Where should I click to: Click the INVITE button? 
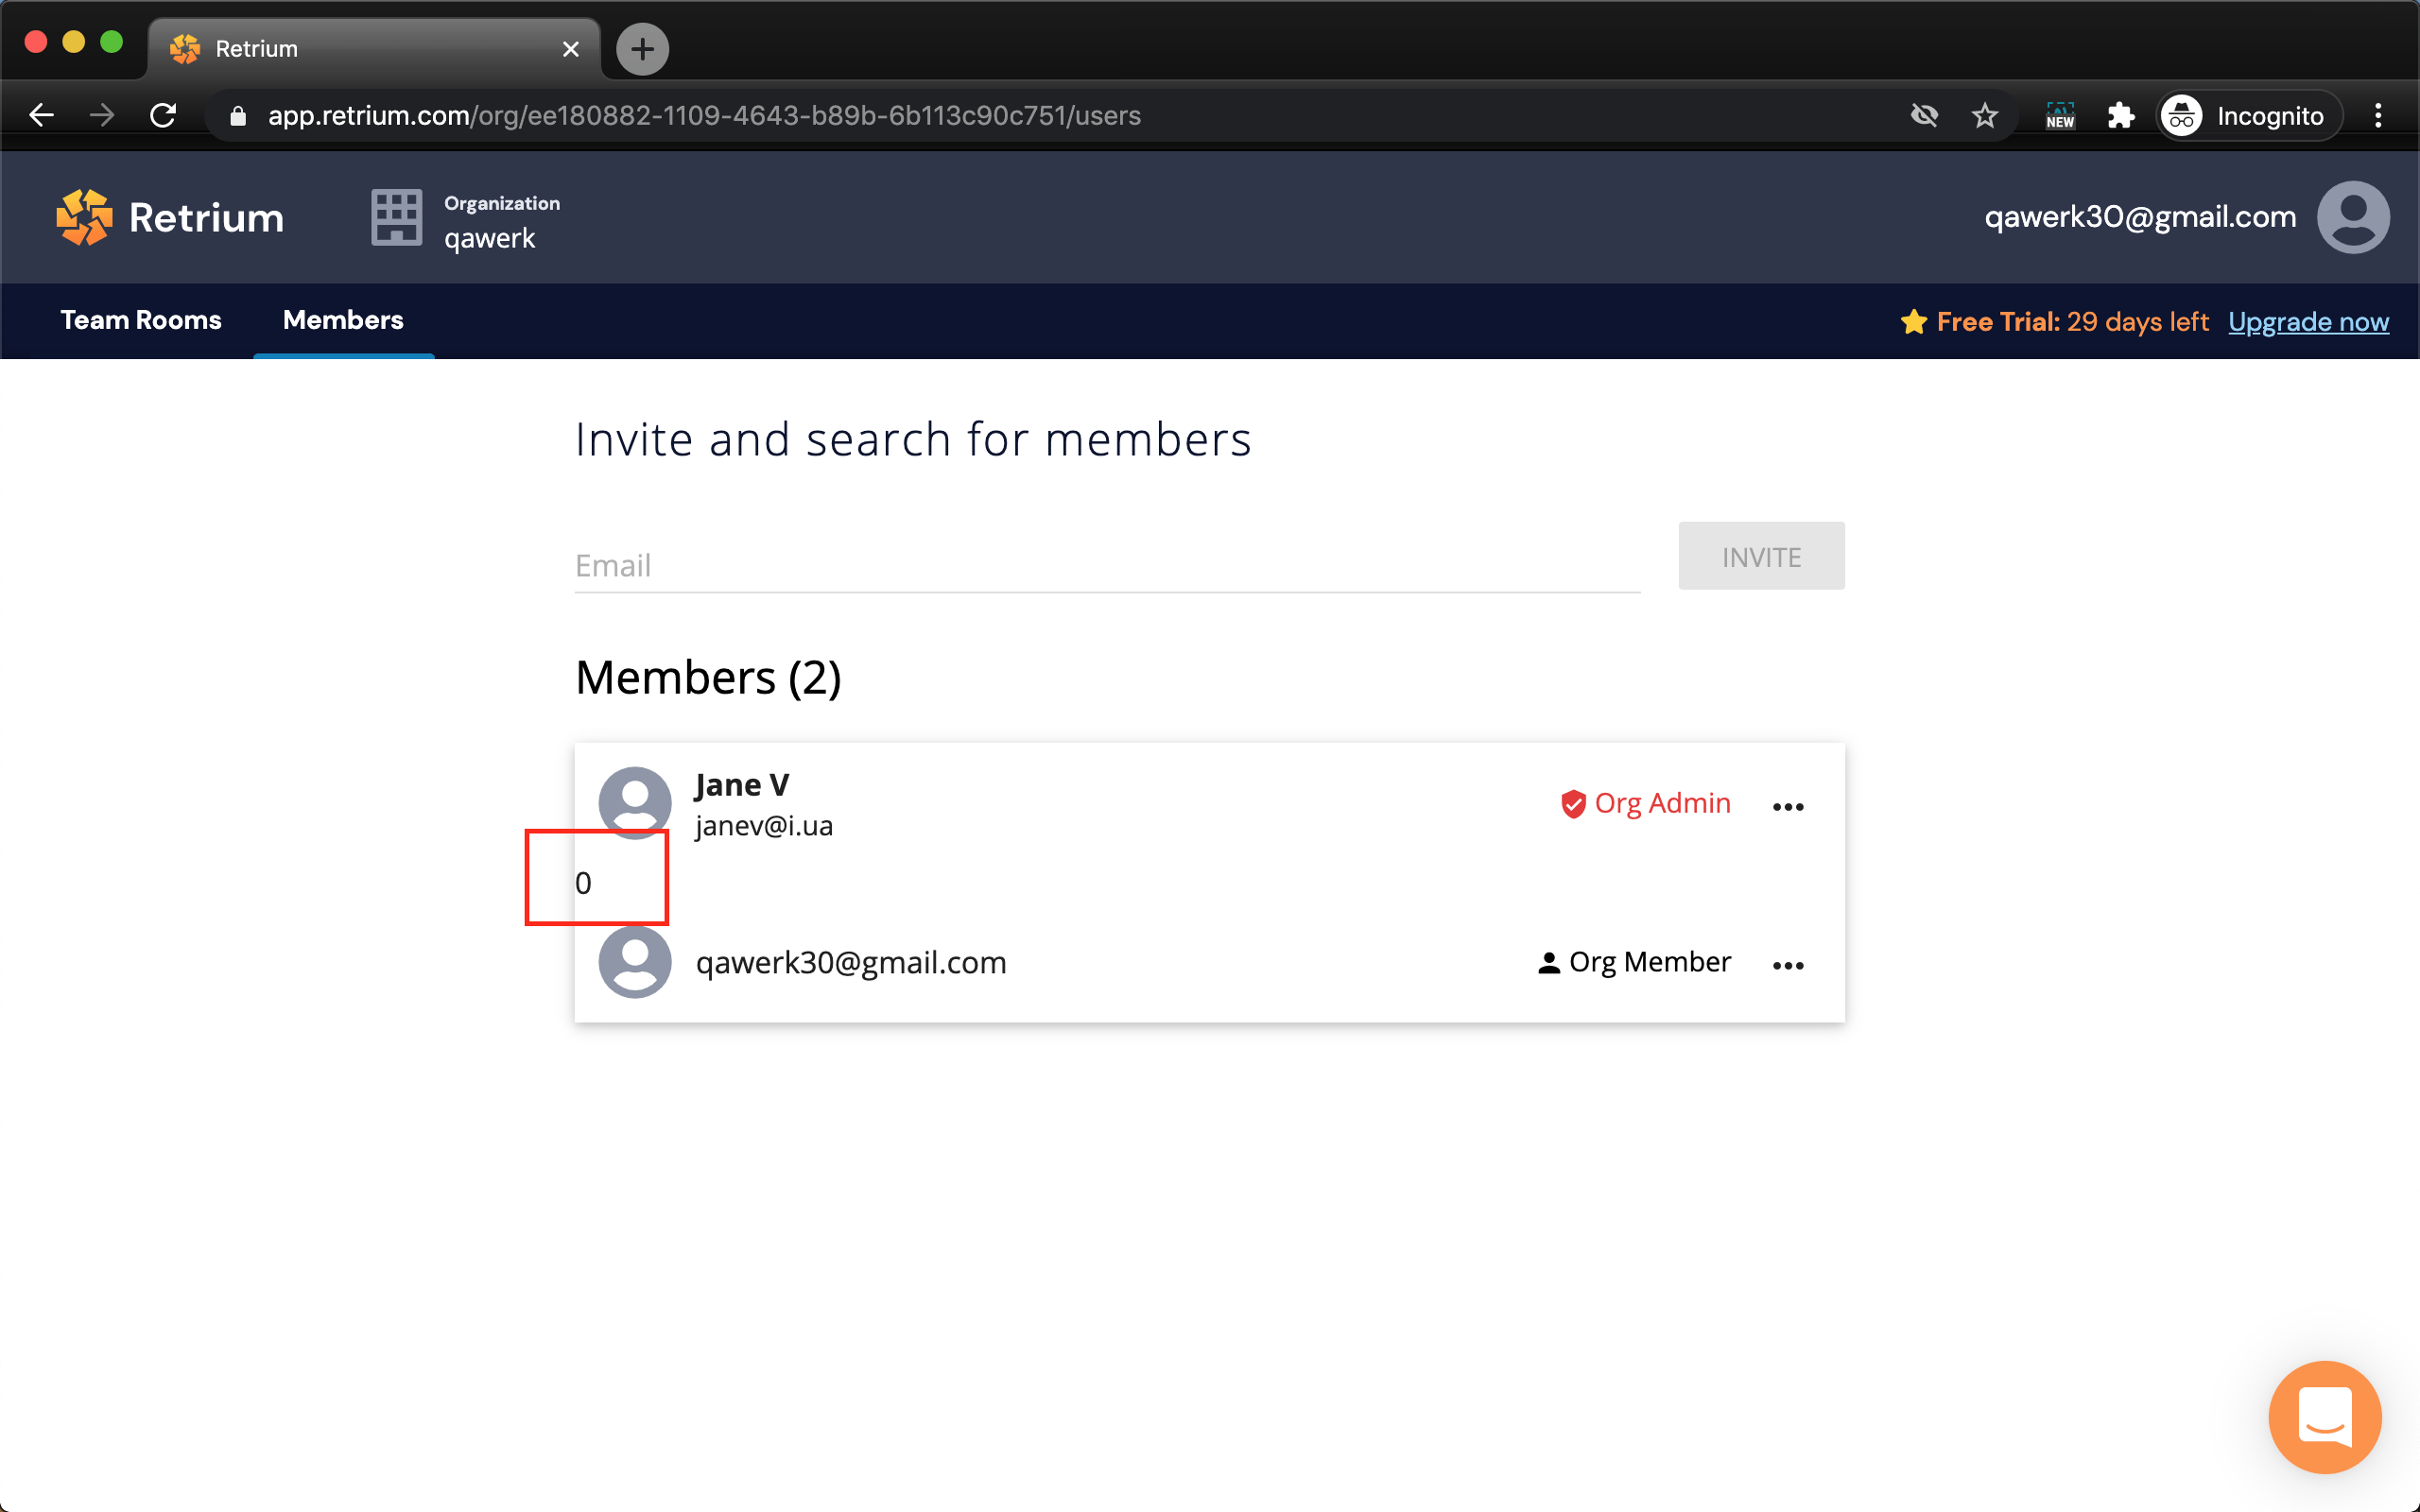point(1761,556)
